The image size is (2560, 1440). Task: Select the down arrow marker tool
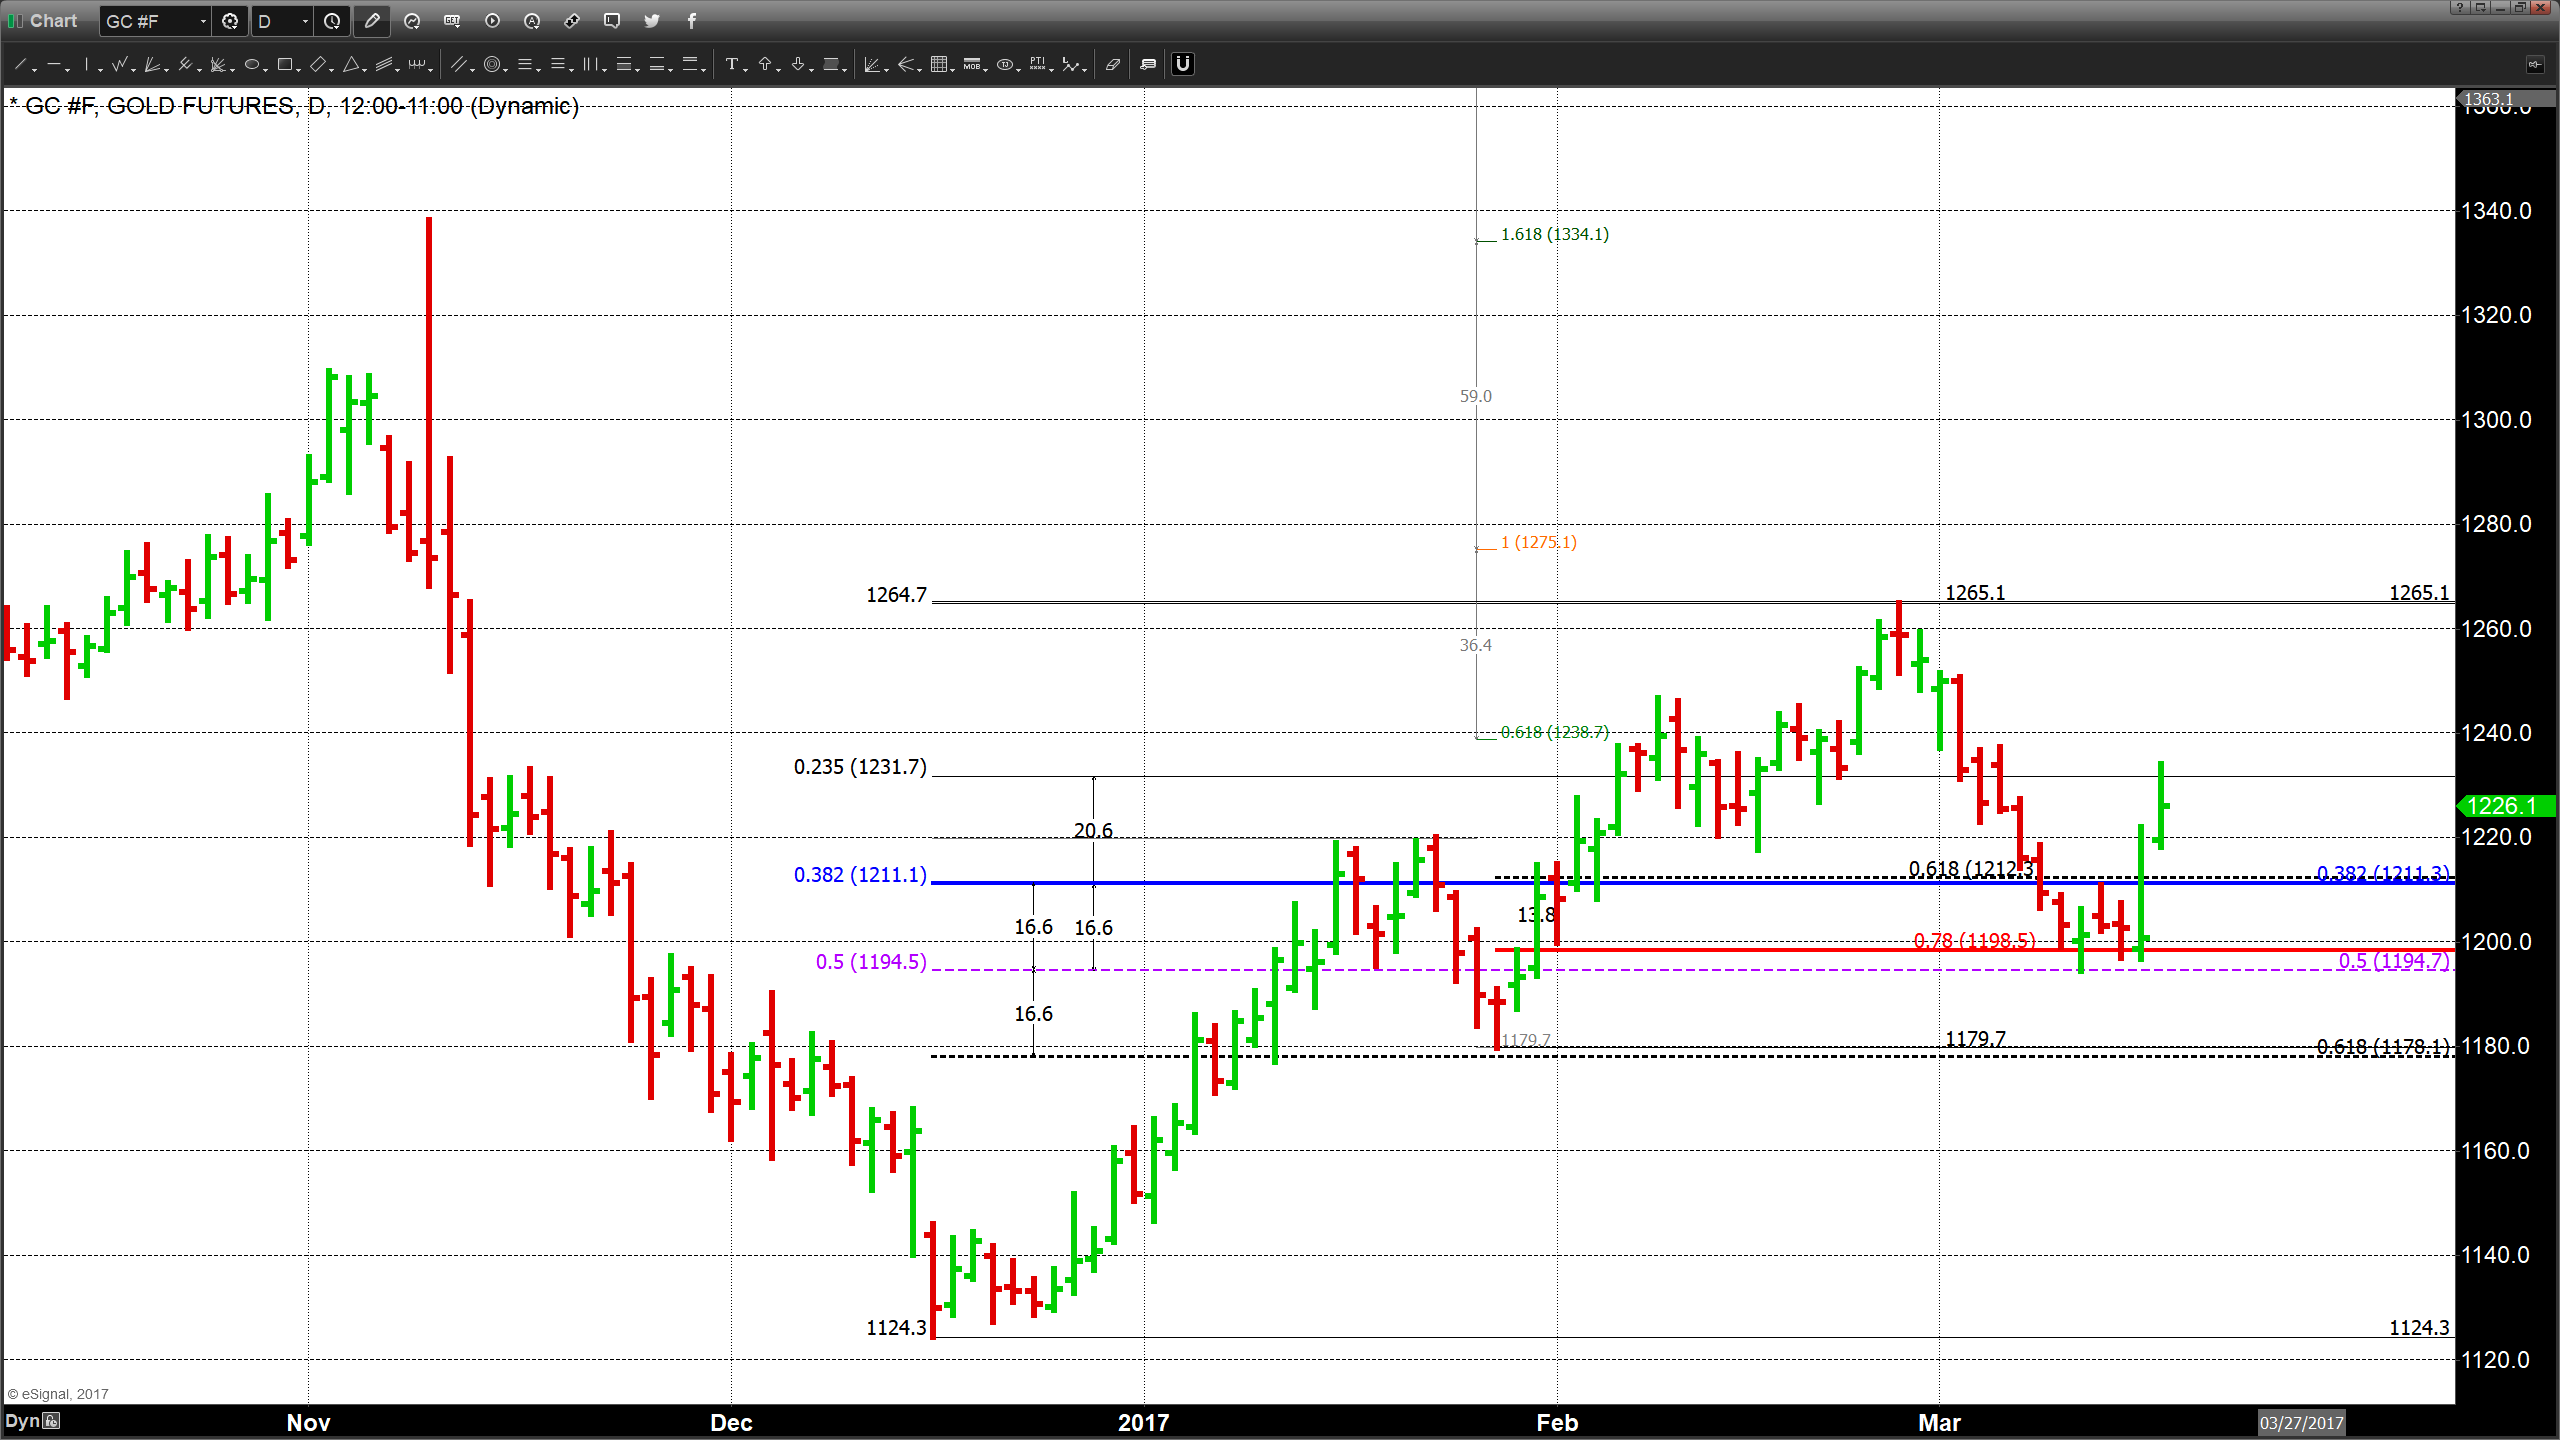(x=797, y=65)
